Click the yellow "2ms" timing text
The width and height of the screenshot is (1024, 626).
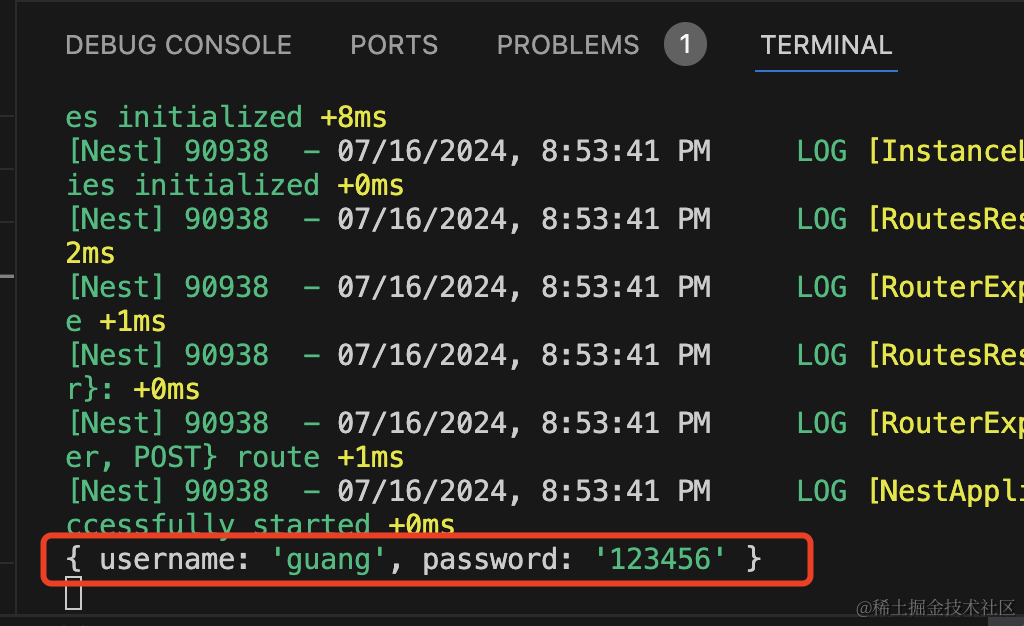tap(90, 254)
